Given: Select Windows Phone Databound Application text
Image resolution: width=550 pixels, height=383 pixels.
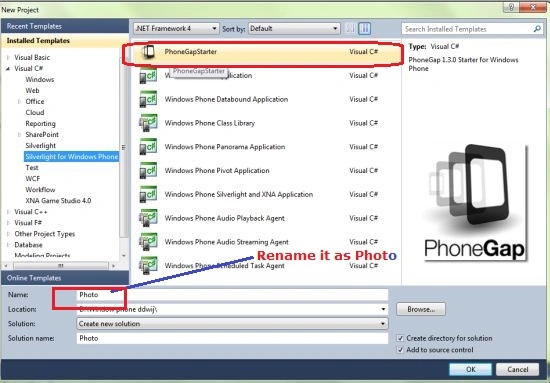Looking at the screenshot, I should coord(226,100).
